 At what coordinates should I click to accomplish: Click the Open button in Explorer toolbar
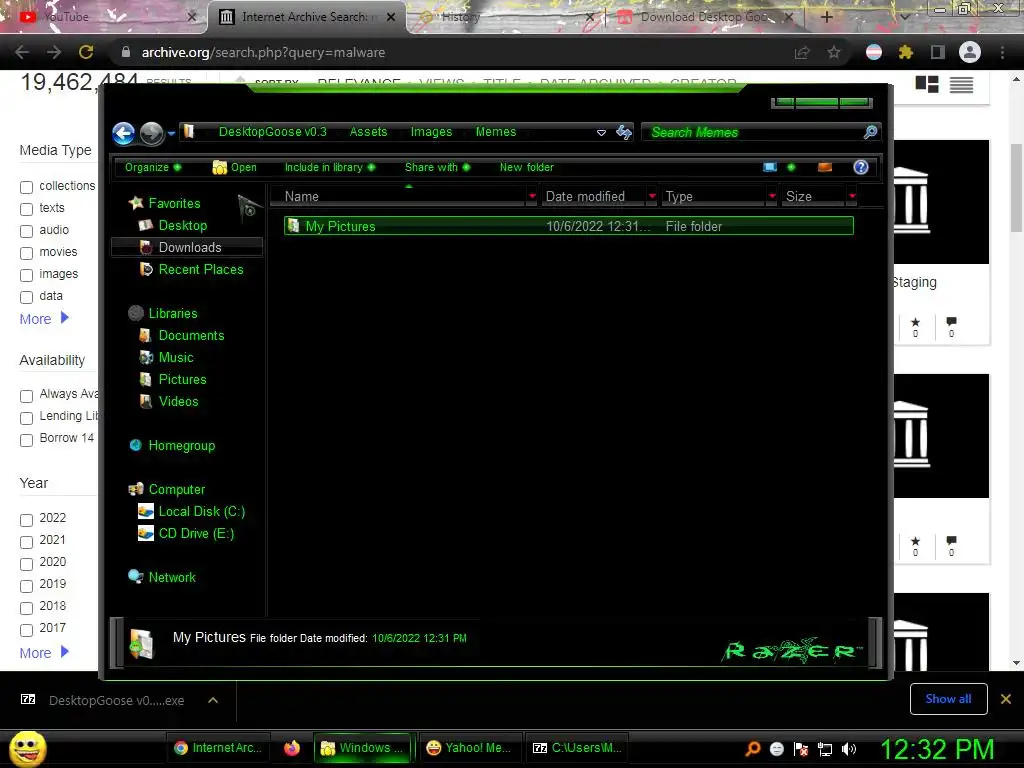234,167
